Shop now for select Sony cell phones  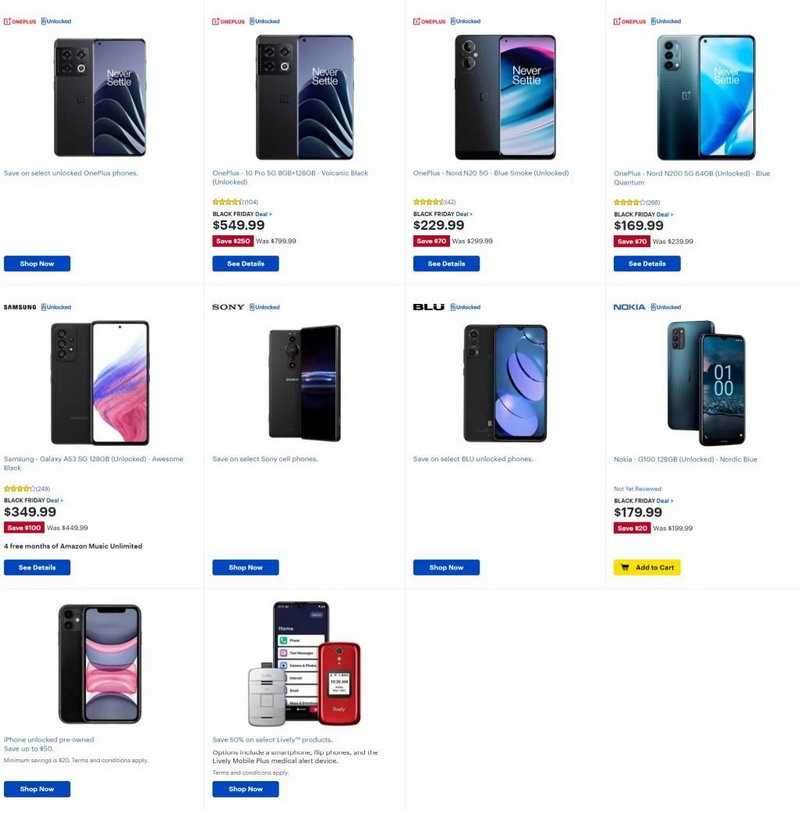(245, 567)
